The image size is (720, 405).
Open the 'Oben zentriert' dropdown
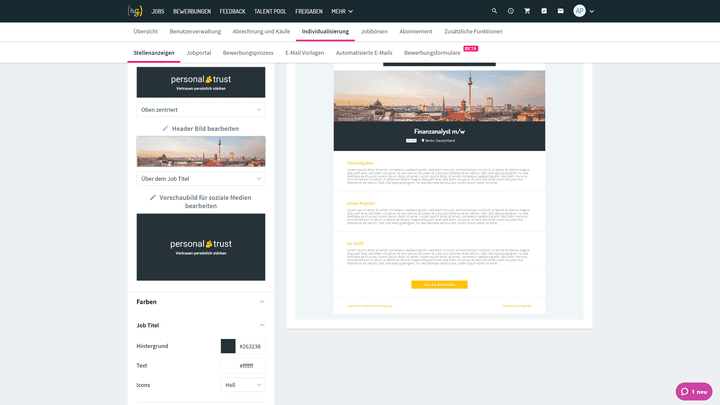coord(201,109)
